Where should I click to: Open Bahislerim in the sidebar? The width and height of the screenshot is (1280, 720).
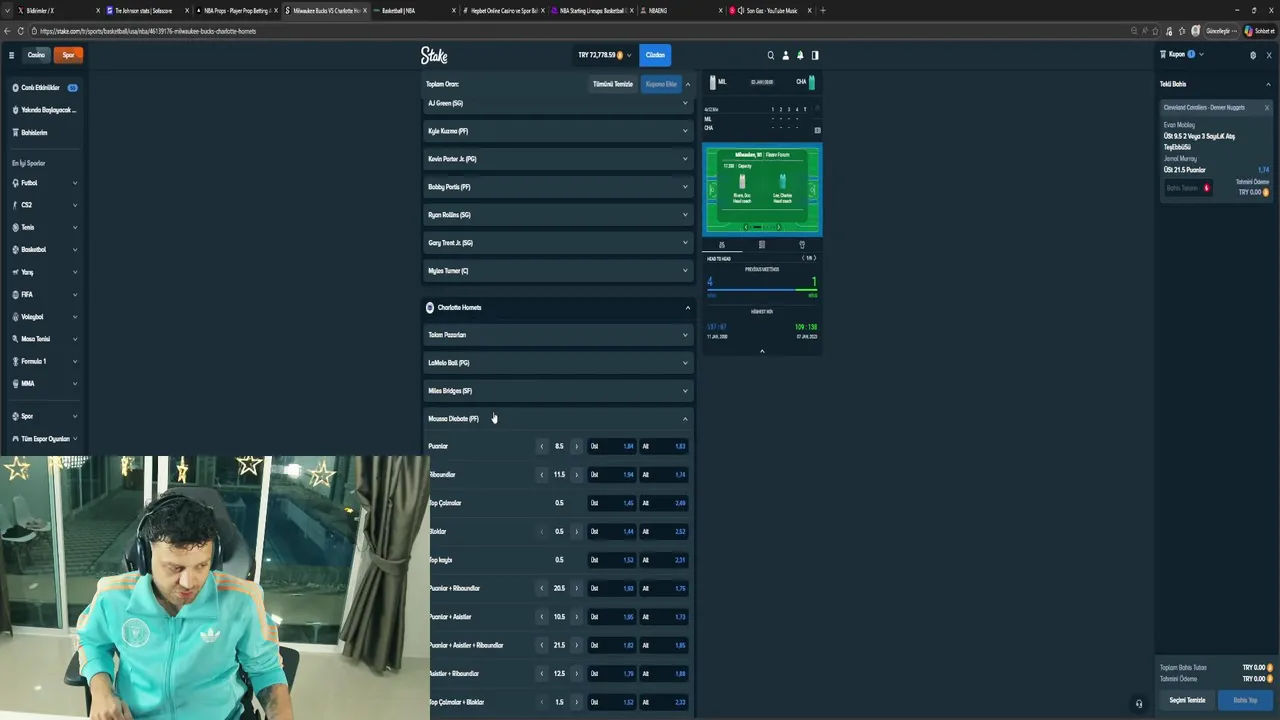[43, 132]
